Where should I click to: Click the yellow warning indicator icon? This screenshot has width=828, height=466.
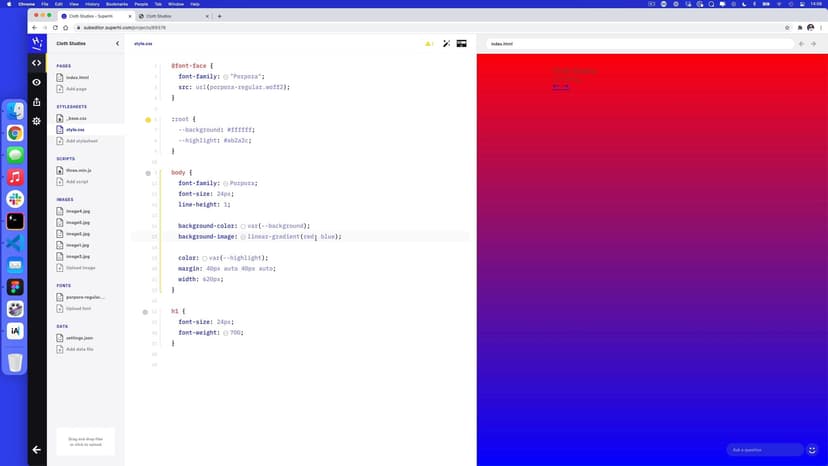(429, 44)
